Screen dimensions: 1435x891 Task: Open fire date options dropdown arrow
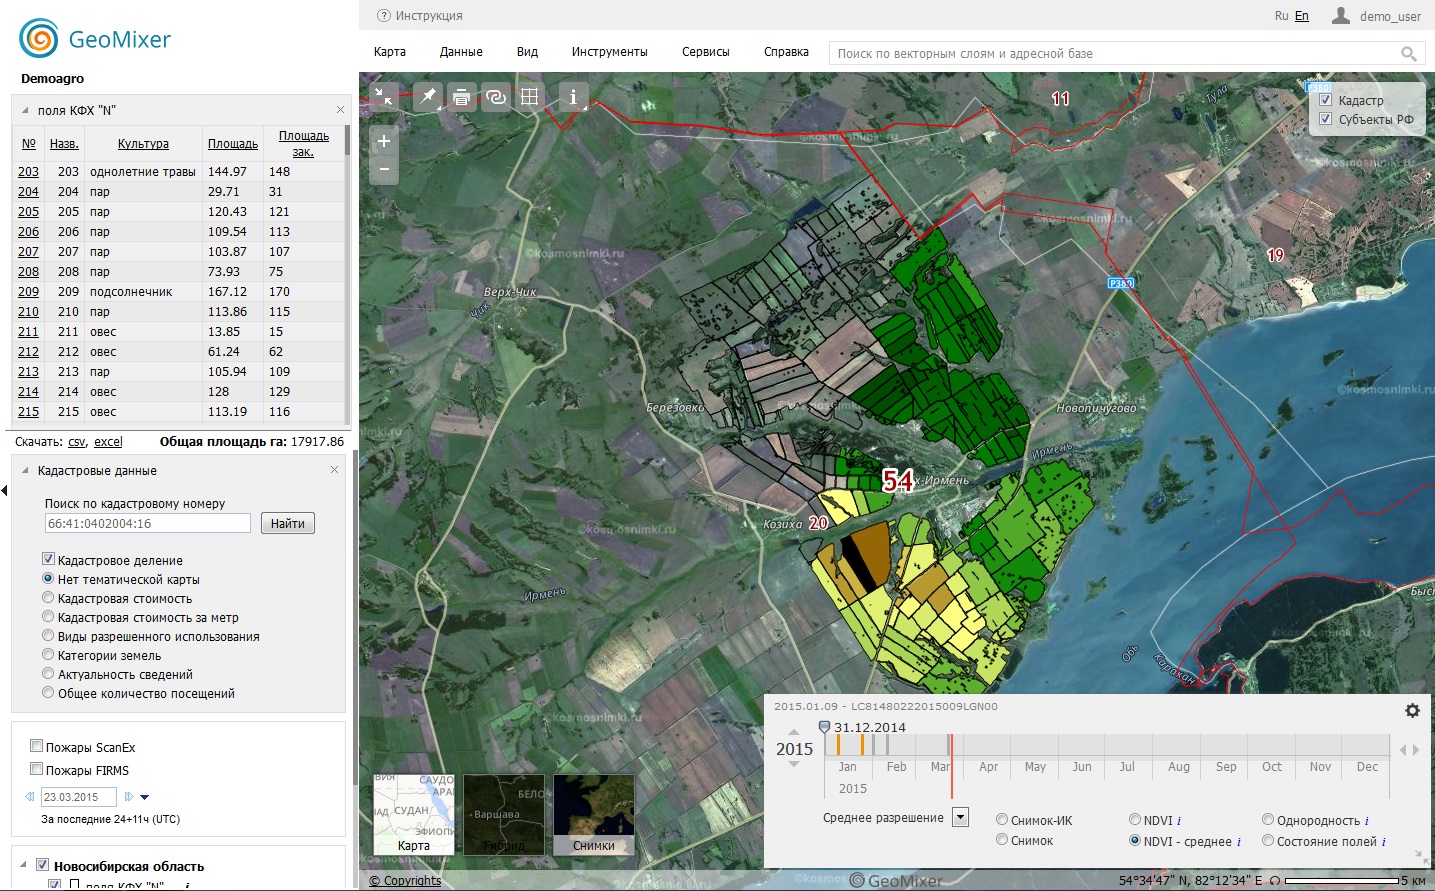pos(145,797)
